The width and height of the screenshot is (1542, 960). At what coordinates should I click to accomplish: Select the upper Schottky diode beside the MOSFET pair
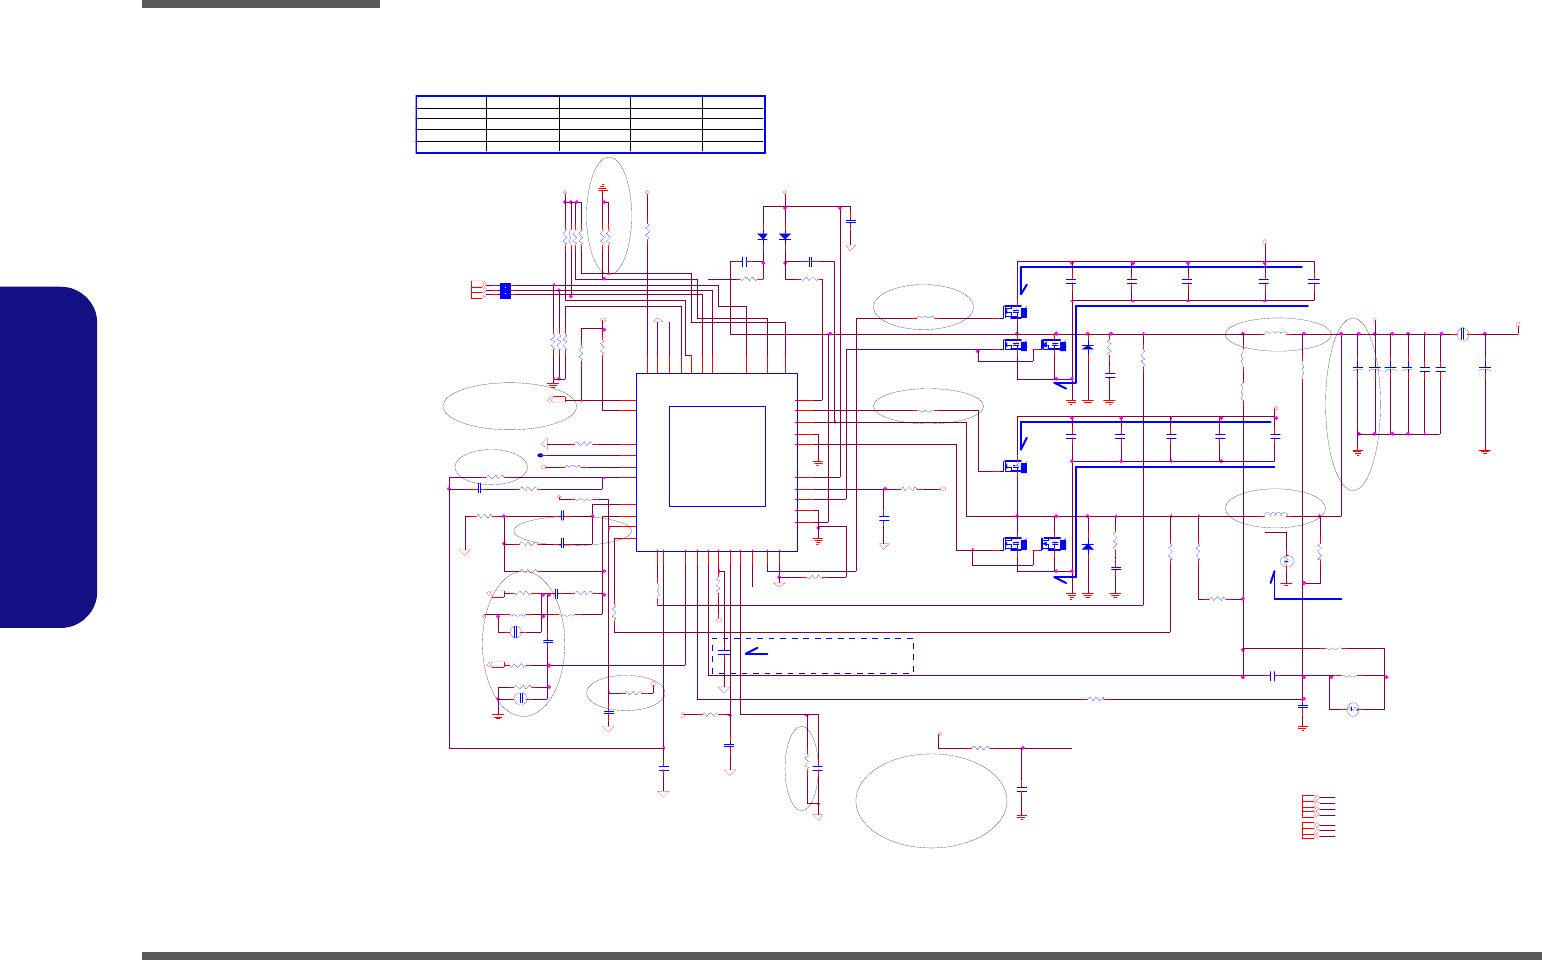click(x=1088, y=347)
